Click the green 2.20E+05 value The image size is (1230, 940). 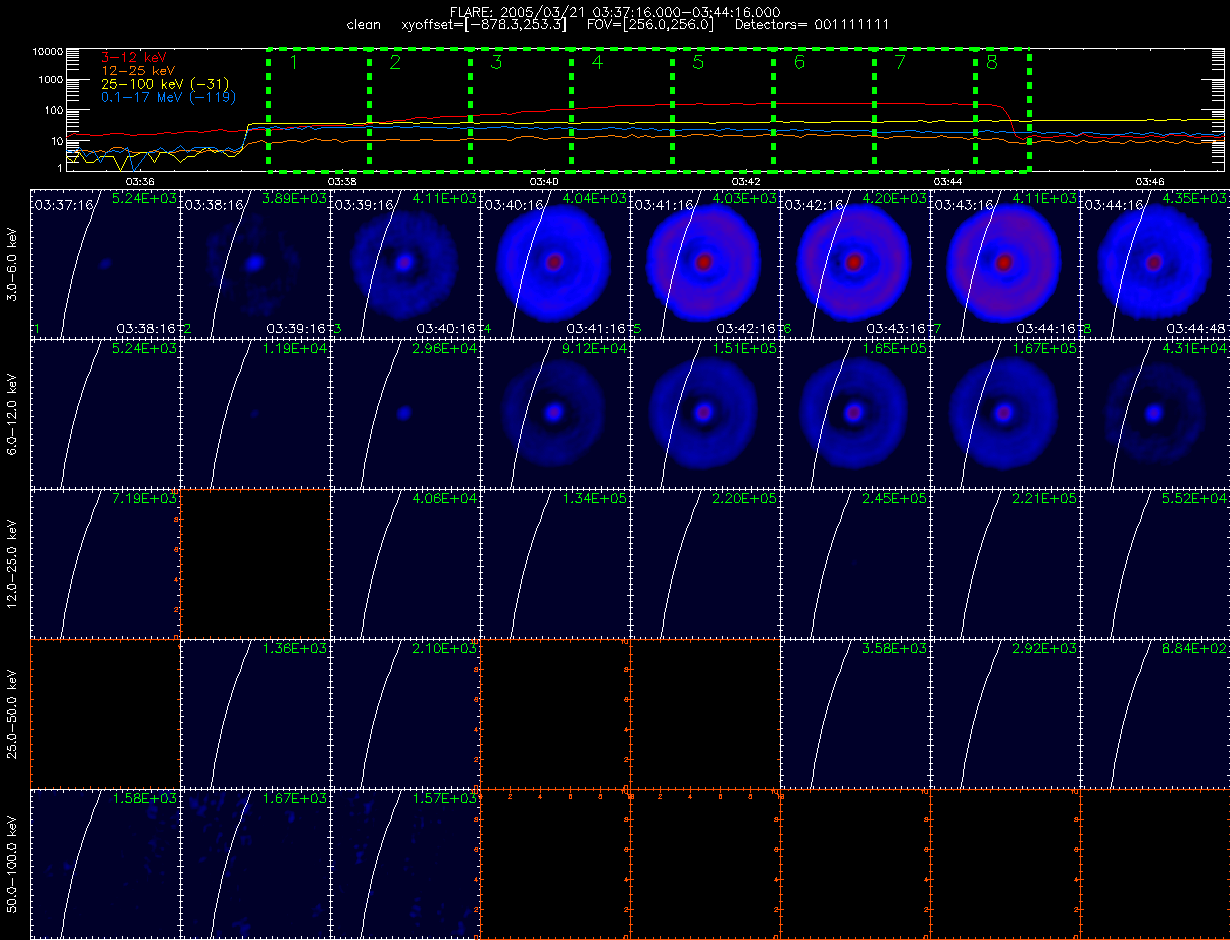point(744,499)
